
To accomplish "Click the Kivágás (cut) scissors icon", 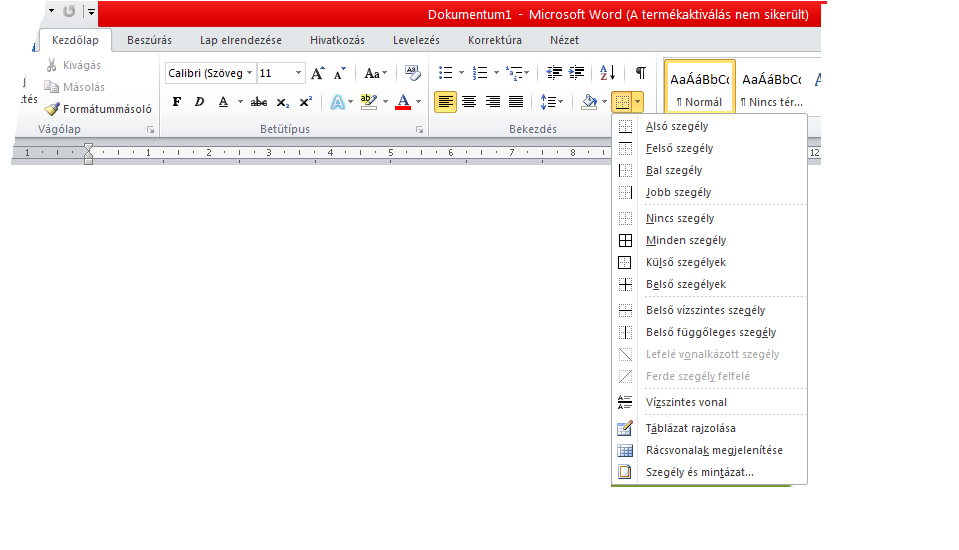I will (x=51, y=65).
